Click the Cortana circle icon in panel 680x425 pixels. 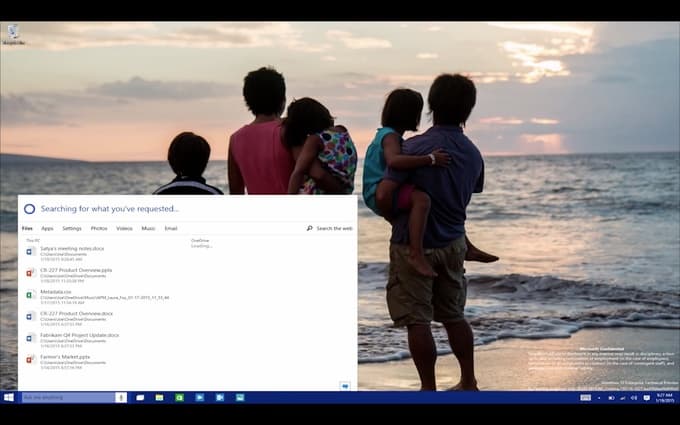click(29, 209)
